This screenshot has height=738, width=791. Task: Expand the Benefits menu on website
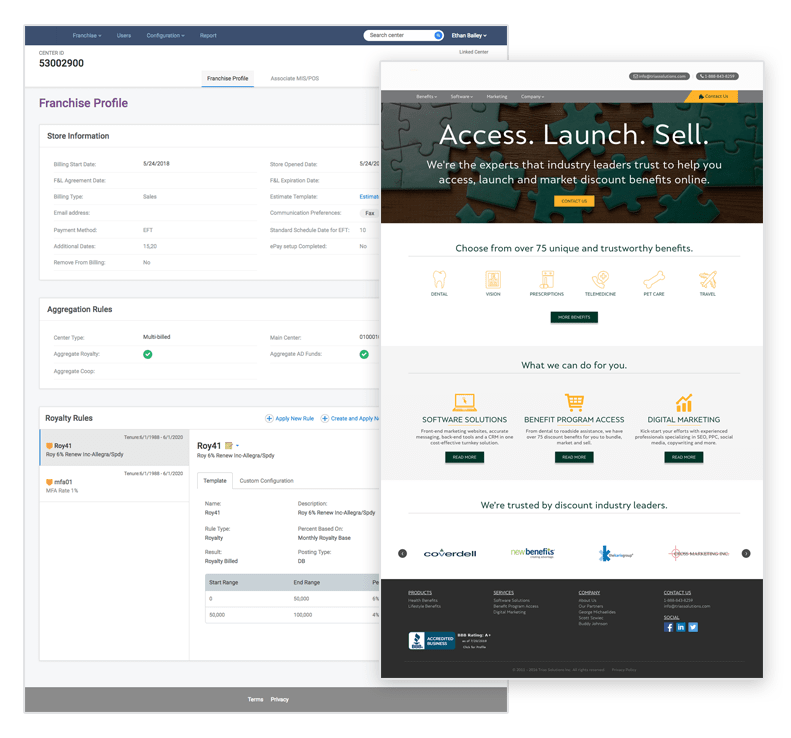tap(426, 96)
